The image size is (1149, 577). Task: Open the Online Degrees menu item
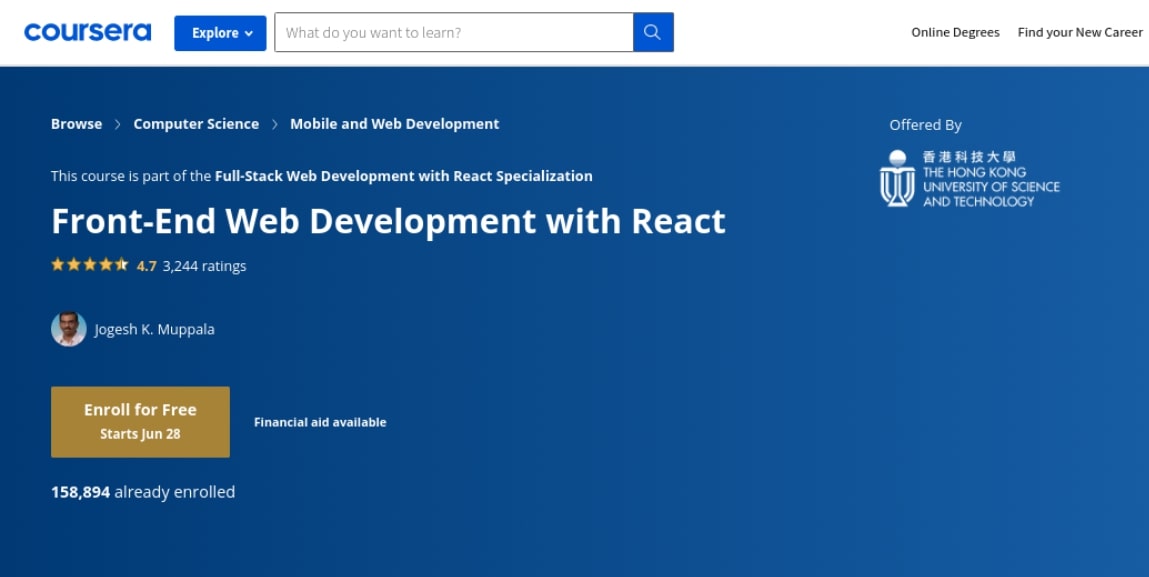point(955,32)
